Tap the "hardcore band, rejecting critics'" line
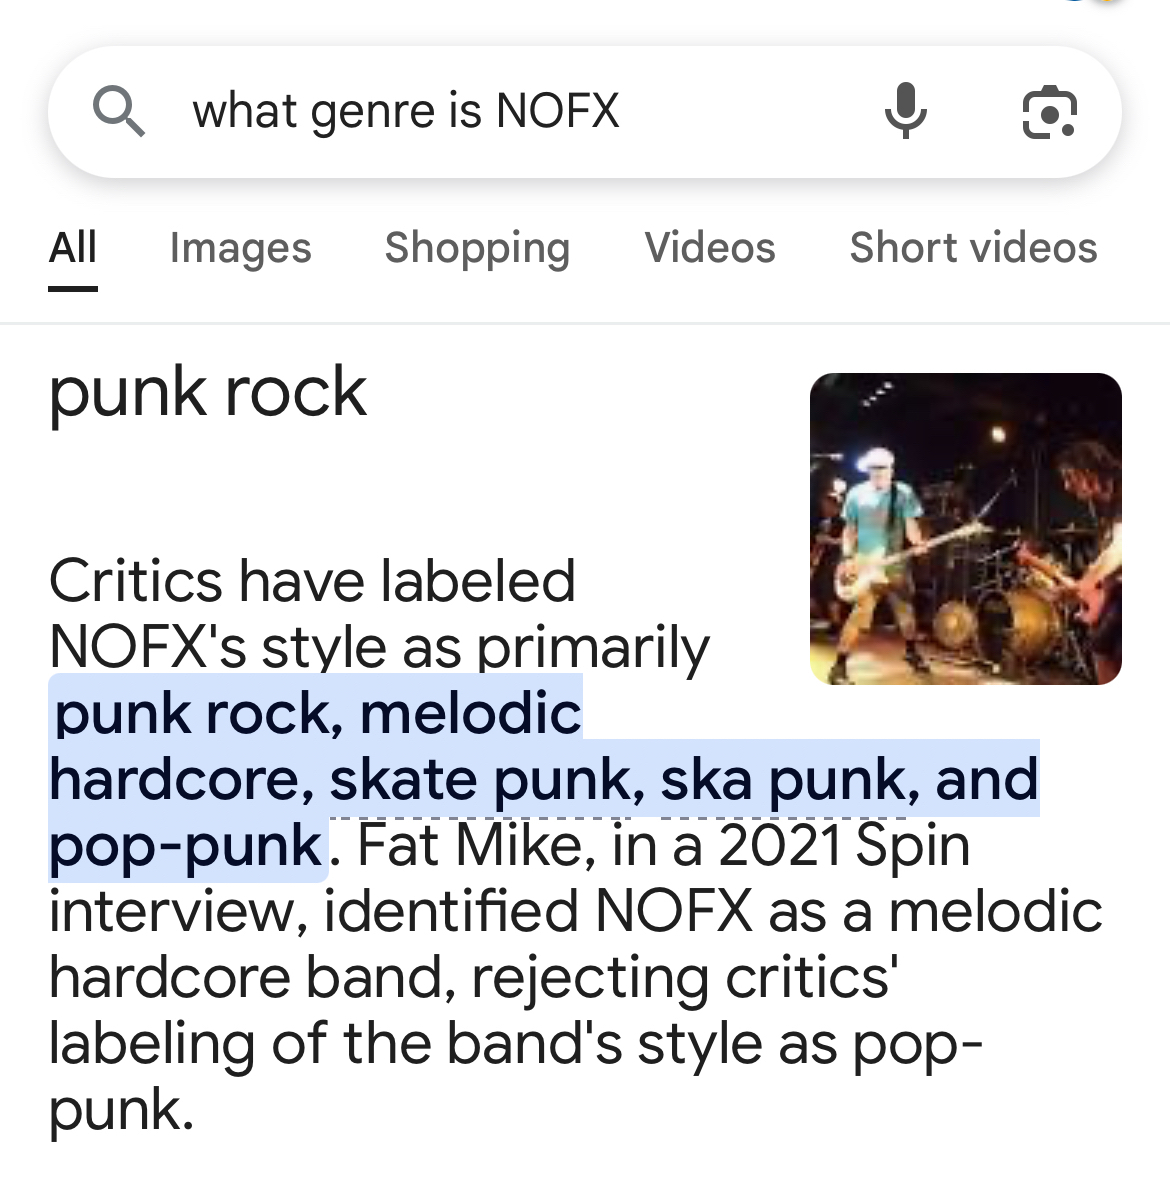Screen dimensions: 1170x1195 tap(473, 977)
